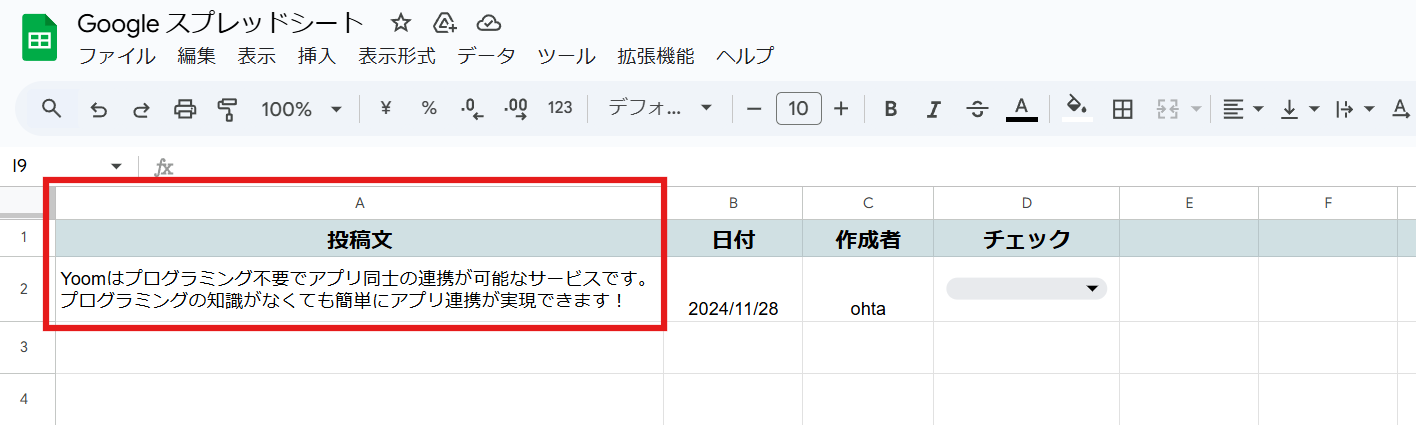Screen dimensions: 1416x425
Task: Select column C header
Action: pos(868,203)
